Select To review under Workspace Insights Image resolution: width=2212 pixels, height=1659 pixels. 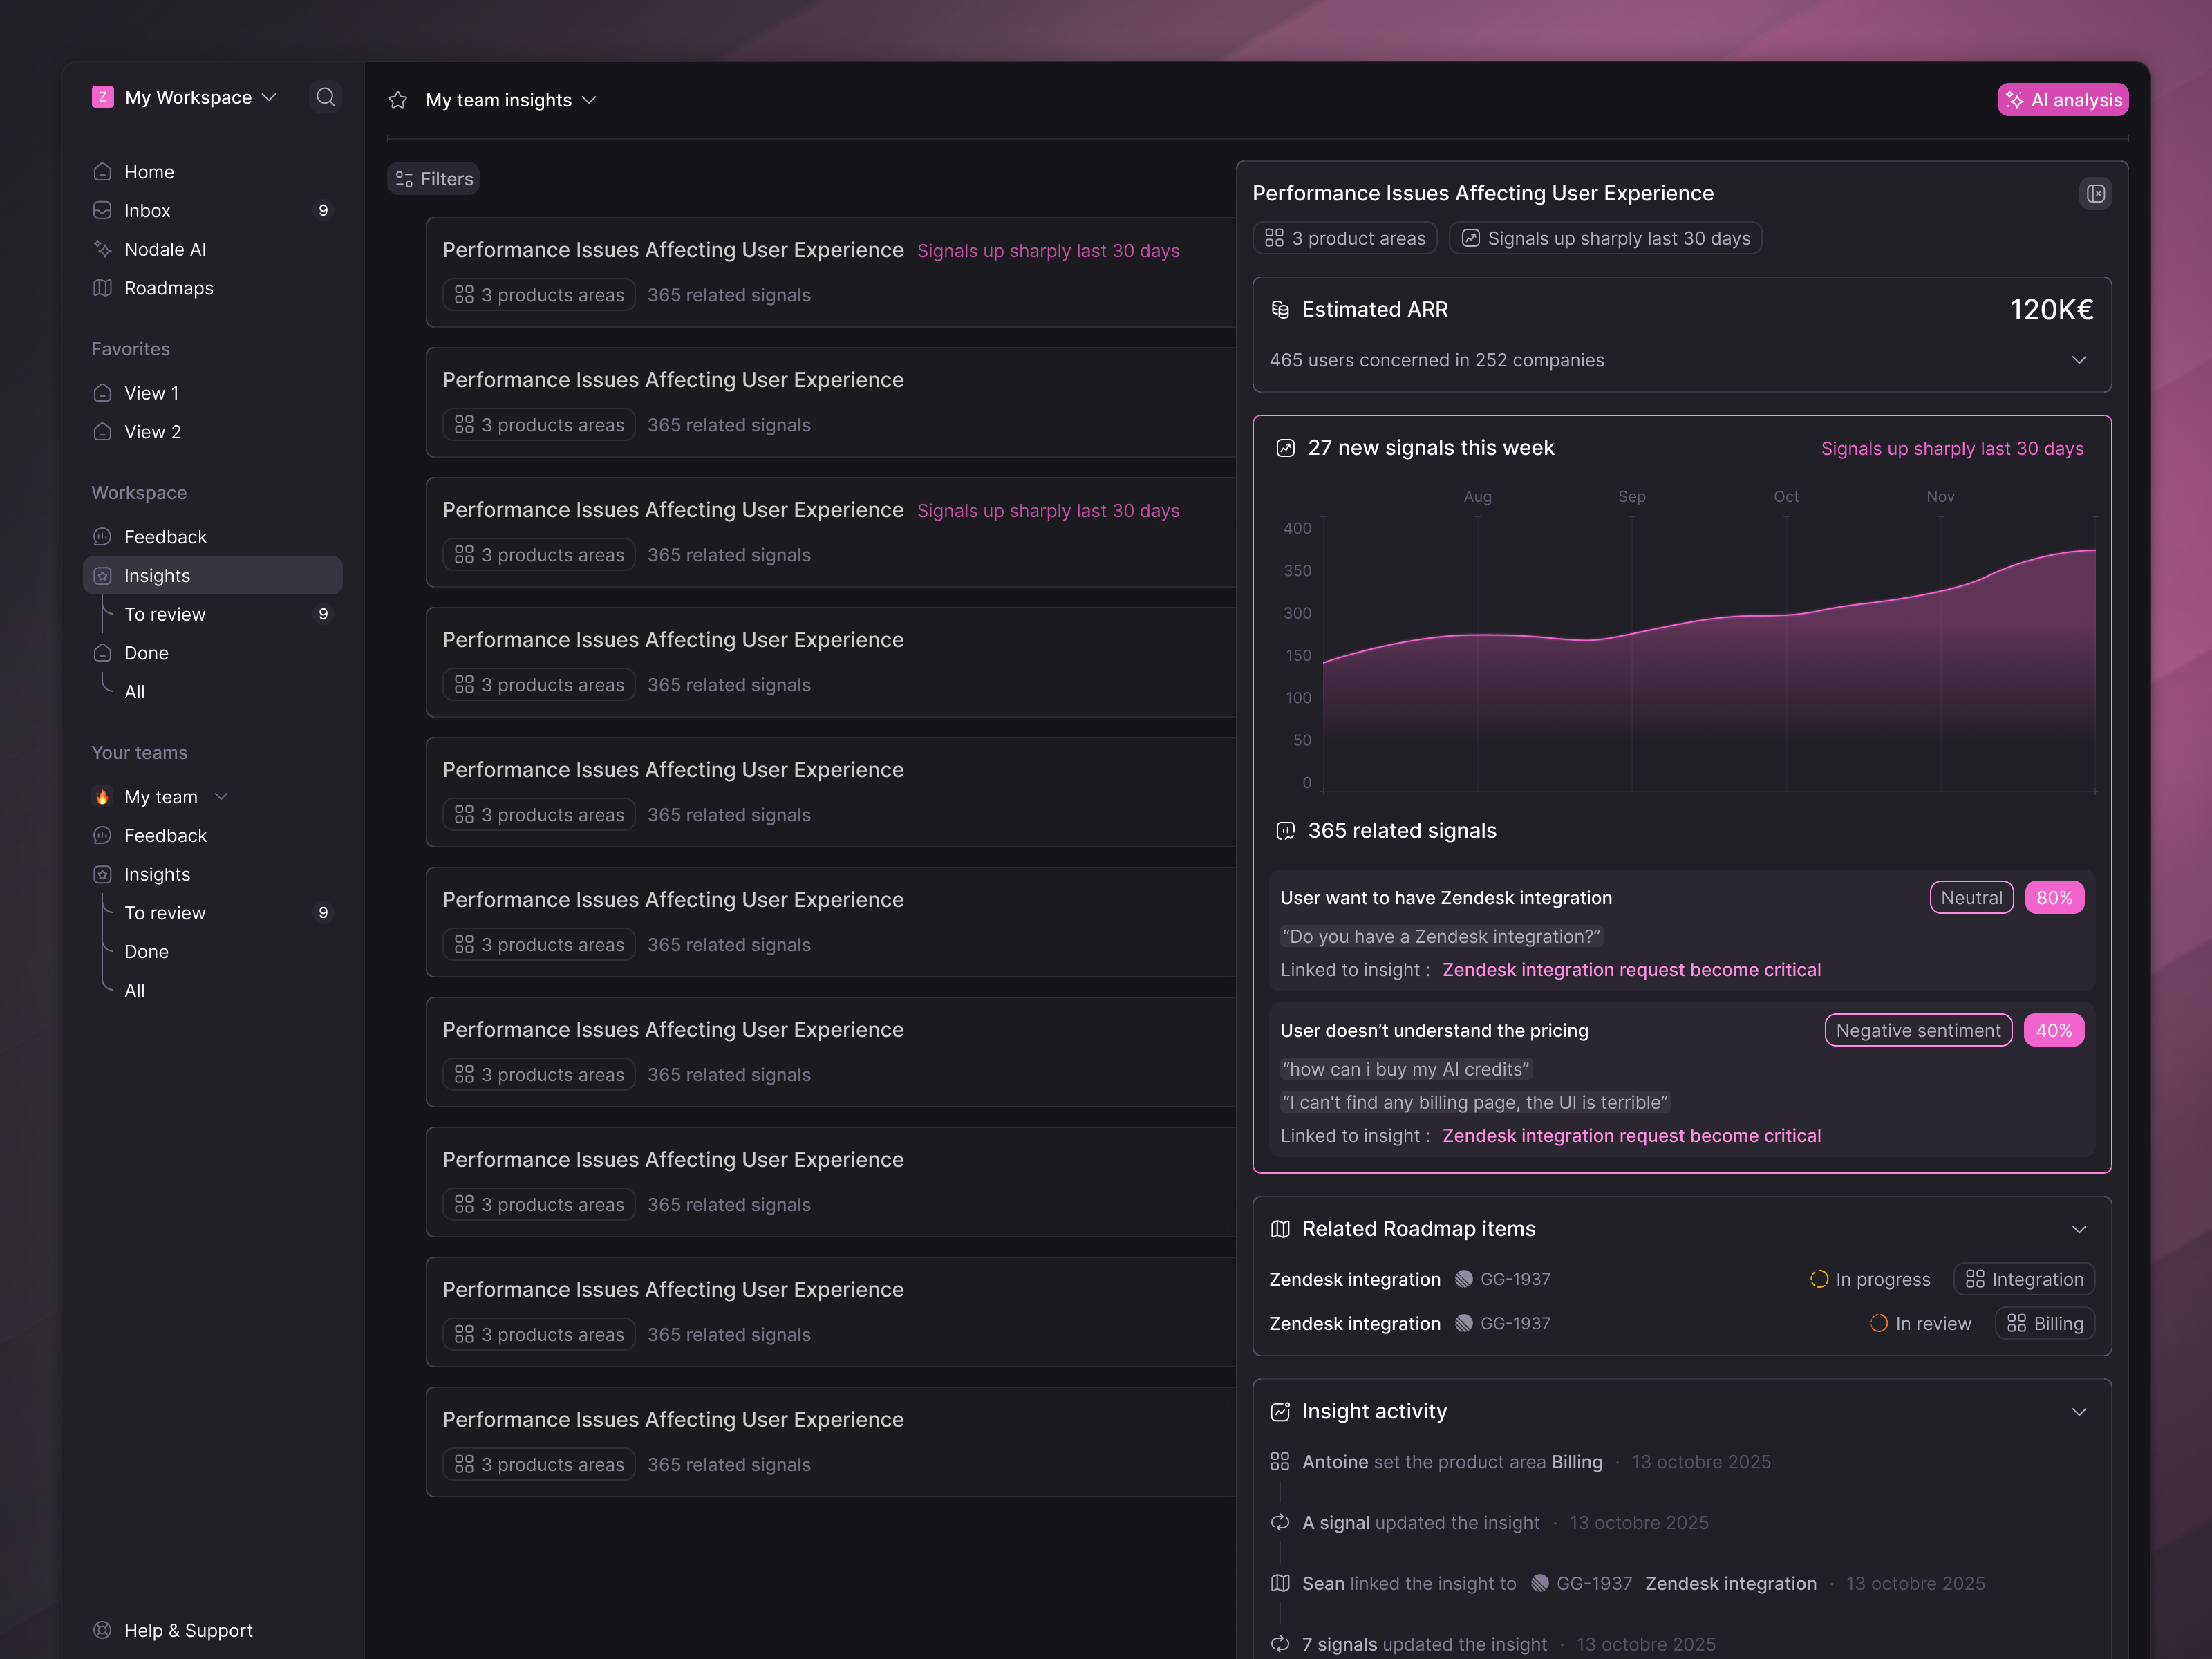tap(165, 614)
